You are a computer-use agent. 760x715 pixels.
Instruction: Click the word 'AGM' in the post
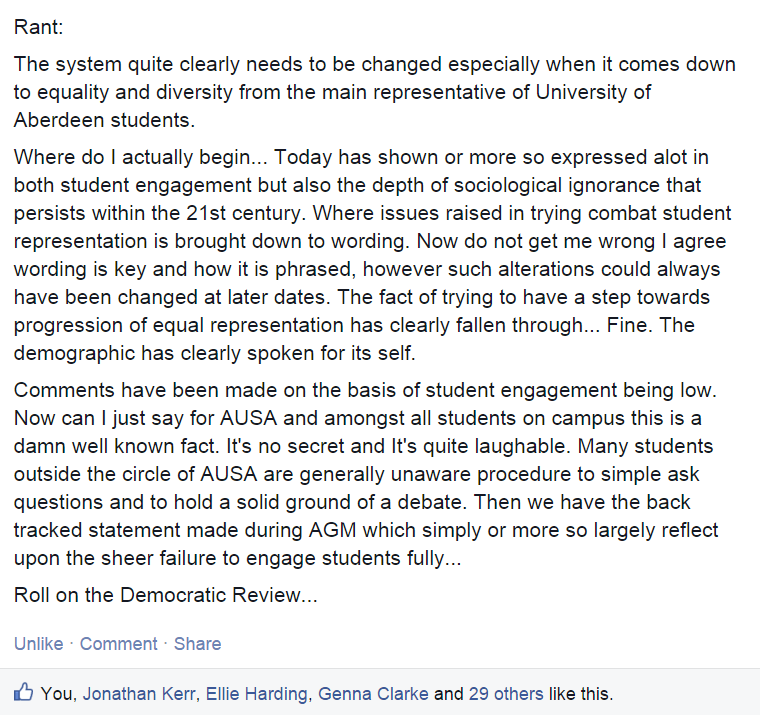(x=332, y=530)
